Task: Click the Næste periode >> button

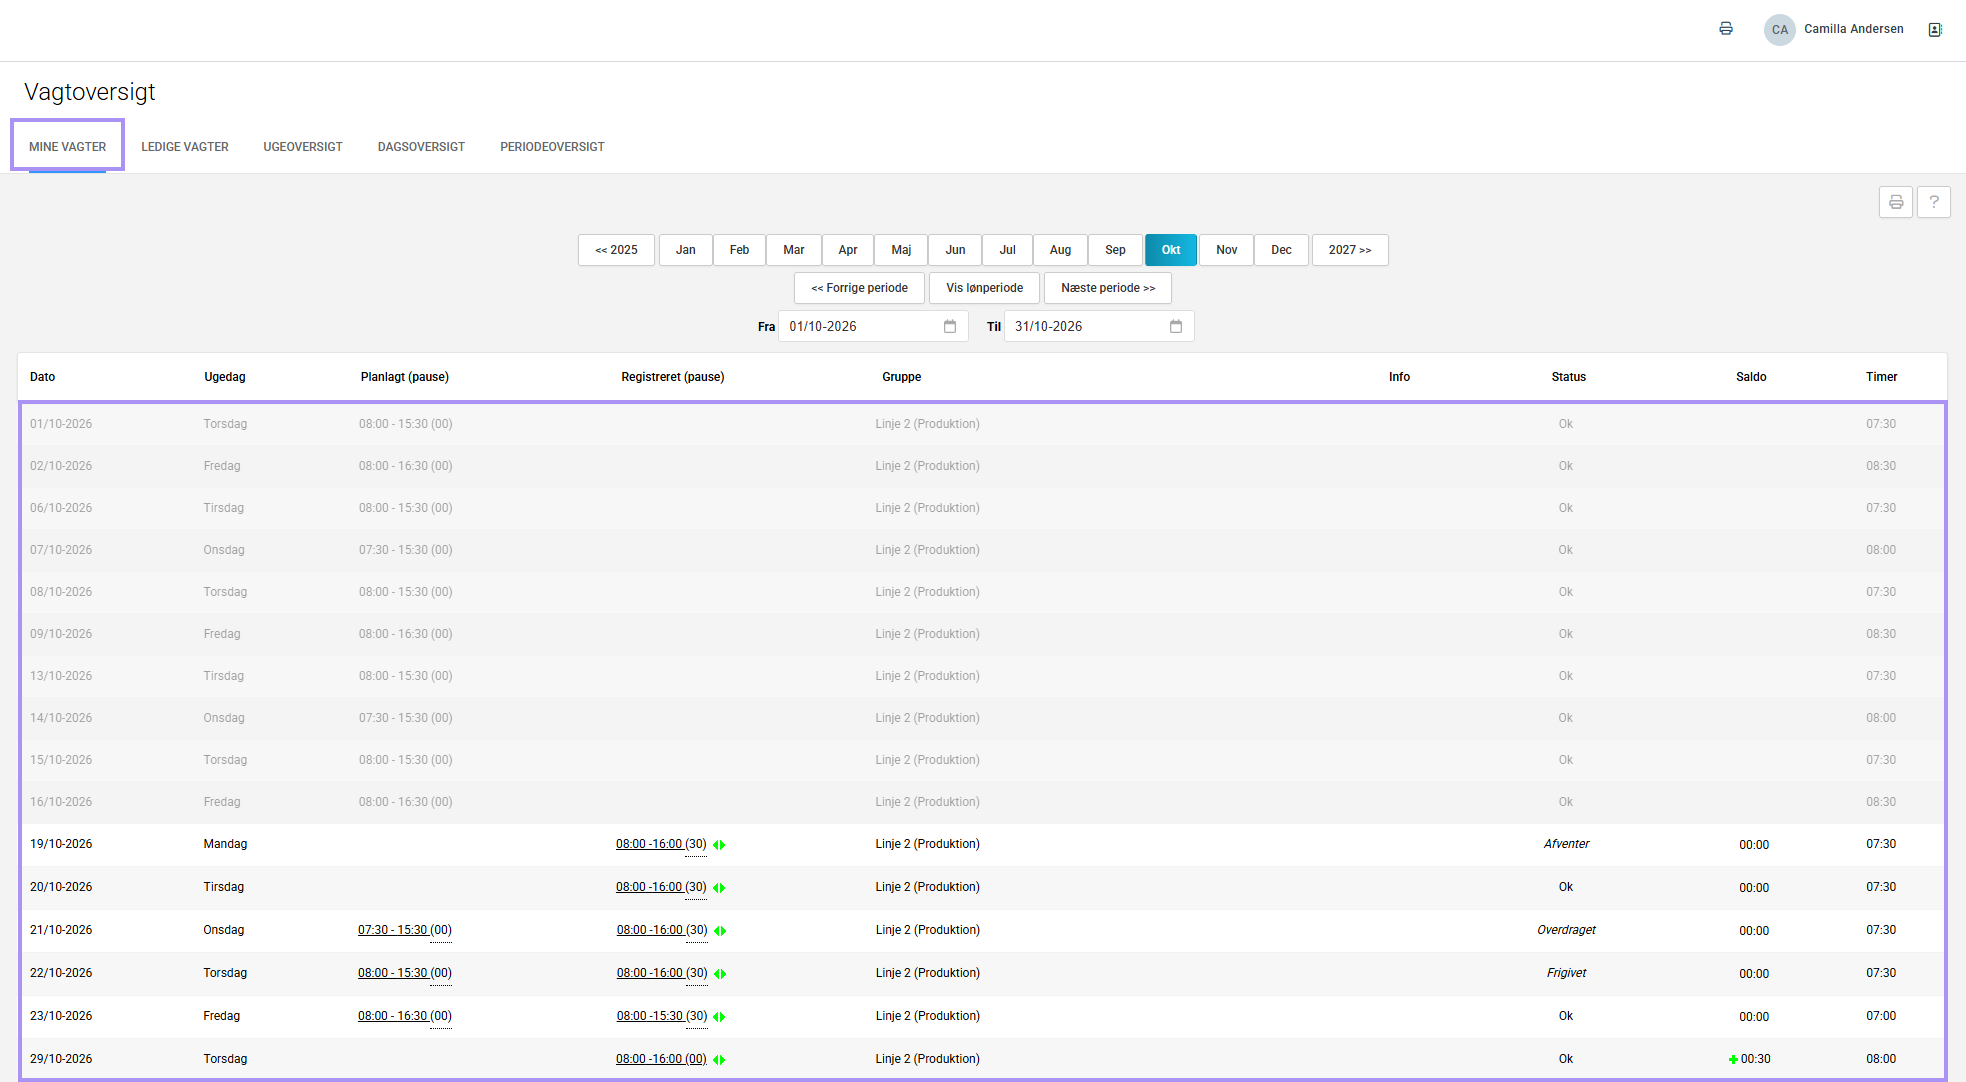Action: 1108,288
